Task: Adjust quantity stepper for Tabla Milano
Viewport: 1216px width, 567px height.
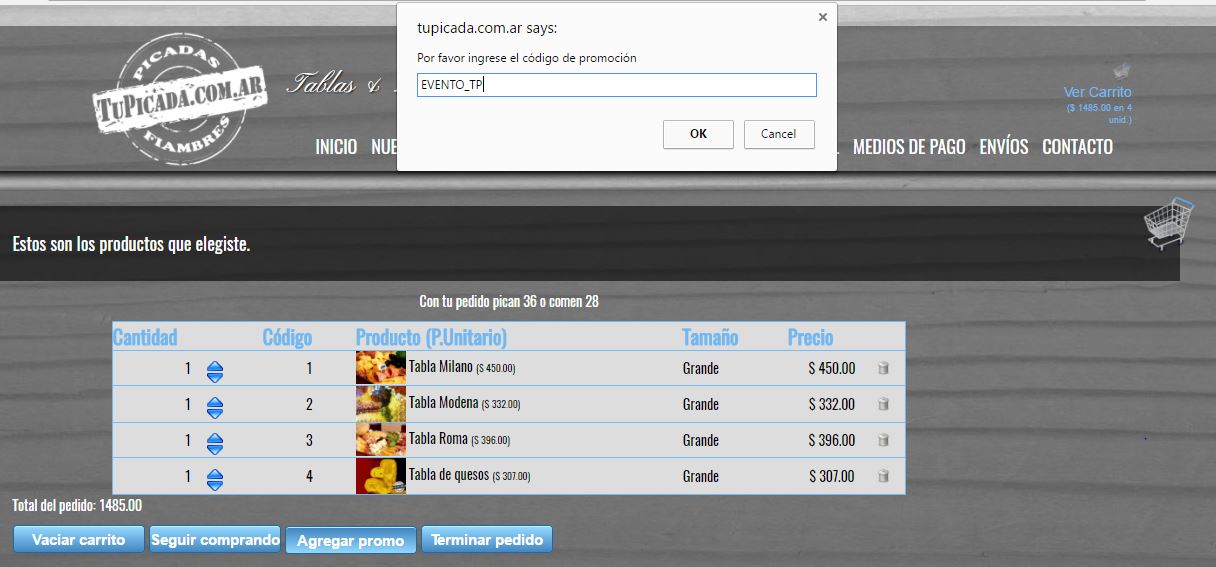Action: click(x=215, y=371)
